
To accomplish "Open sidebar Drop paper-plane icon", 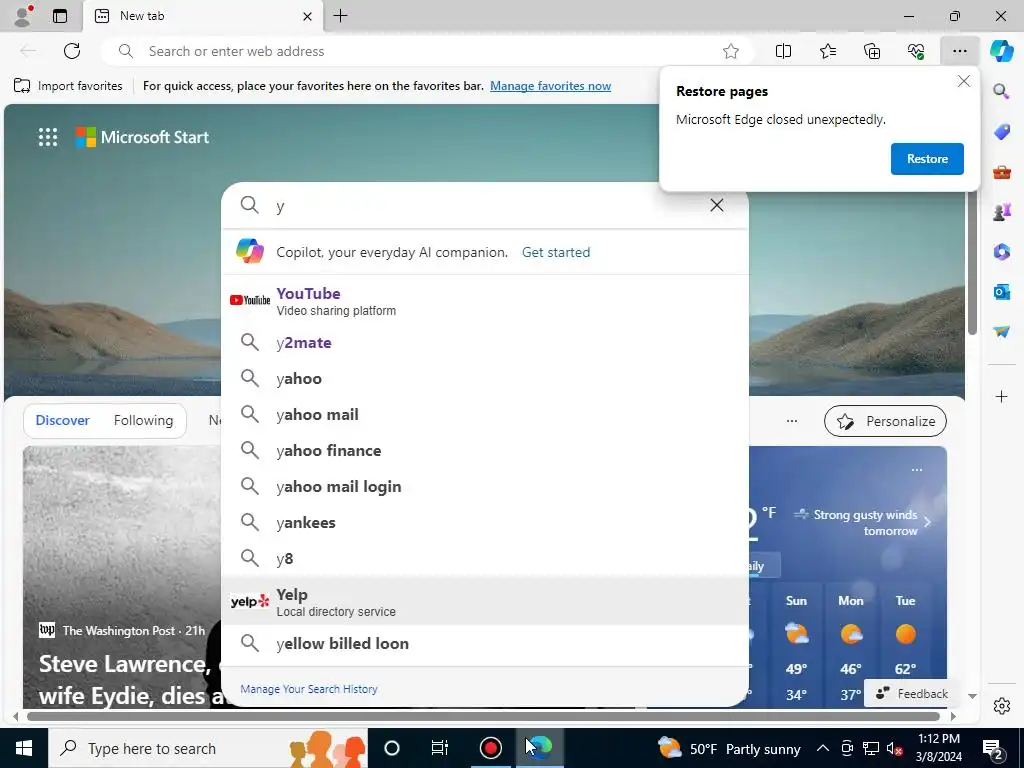I will point(1001,332).
